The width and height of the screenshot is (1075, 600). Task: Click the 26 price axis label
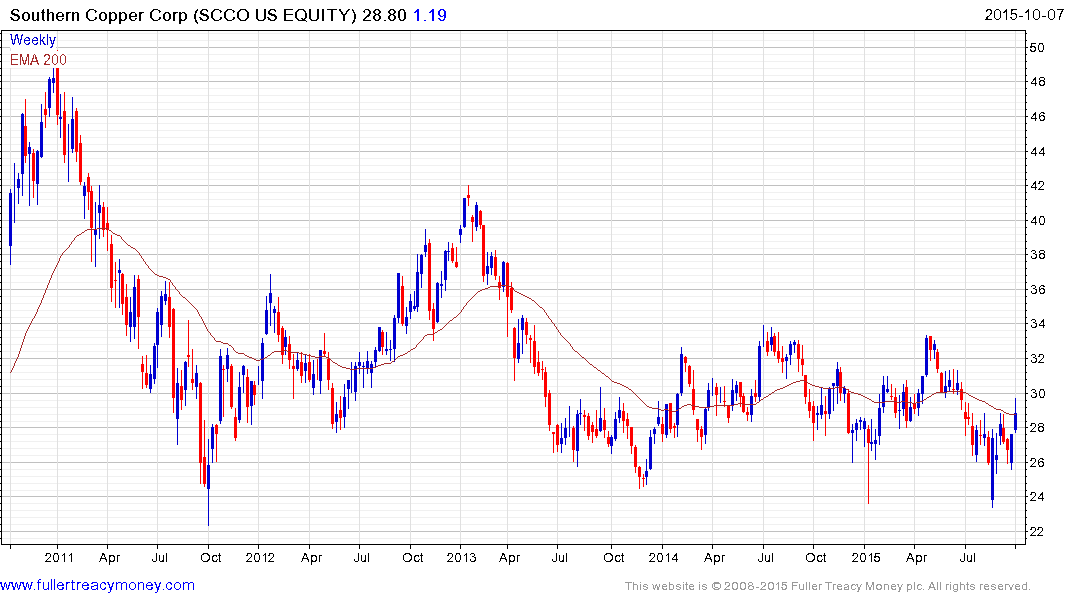(1037, 462)
